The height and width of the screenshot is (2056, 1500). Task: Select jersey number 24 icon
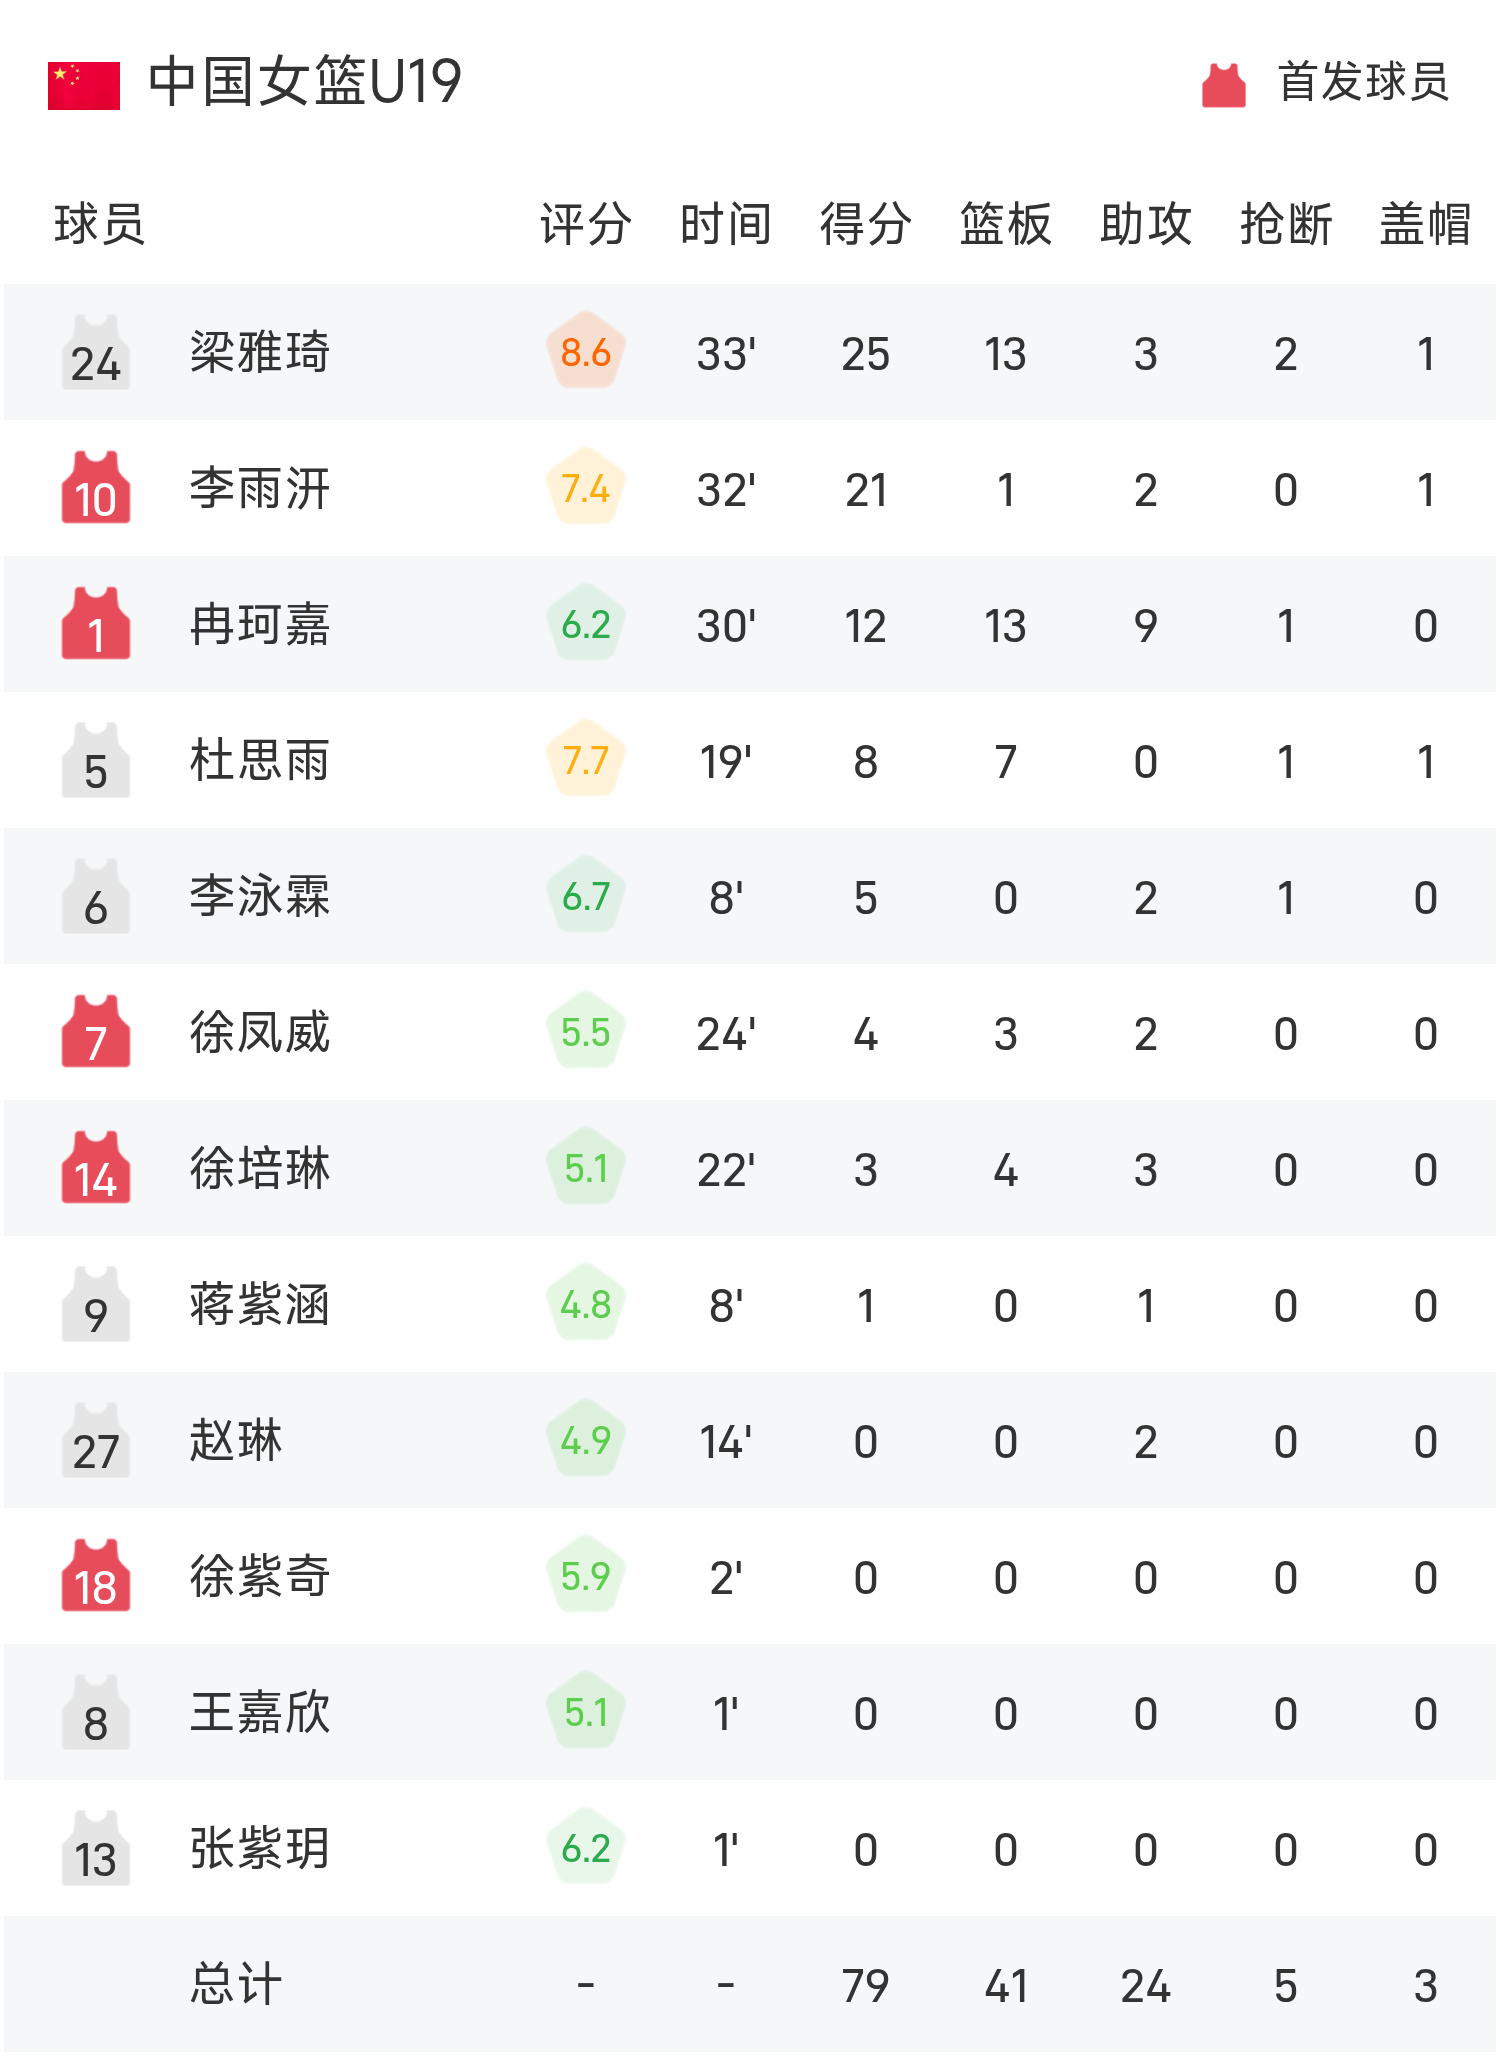click(96, 352)
